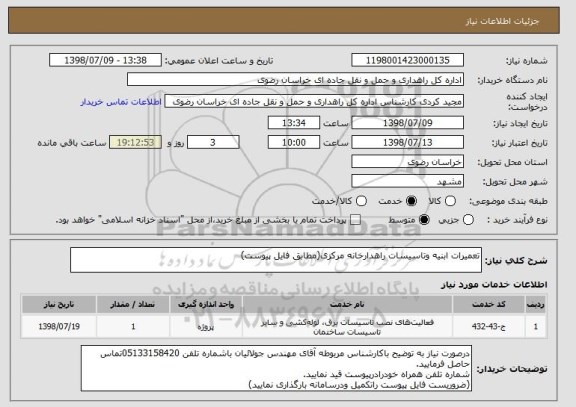Click the countdown timer 19:12:53

[135, 142]
